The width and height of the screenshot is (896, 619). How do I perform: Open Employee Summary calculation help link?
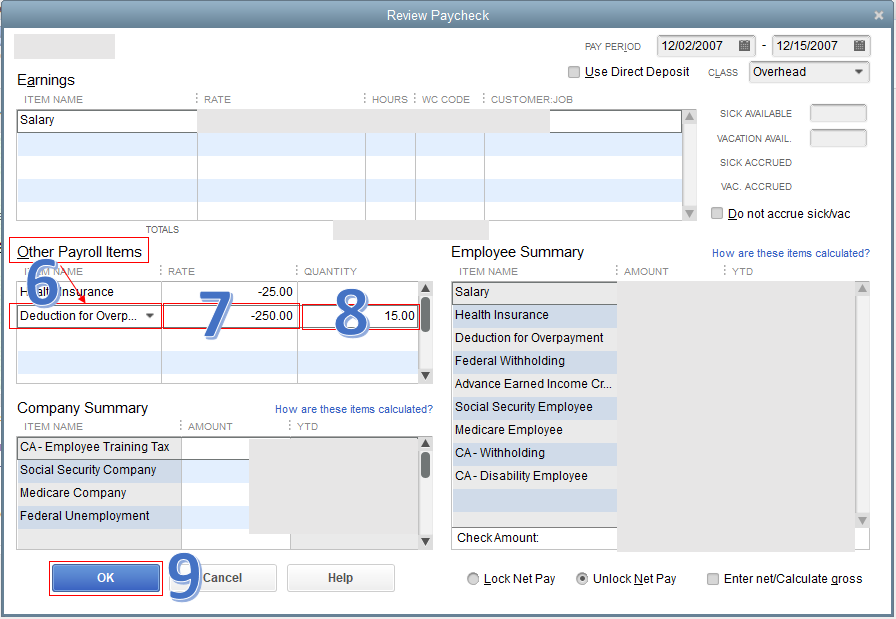(790, 253)
